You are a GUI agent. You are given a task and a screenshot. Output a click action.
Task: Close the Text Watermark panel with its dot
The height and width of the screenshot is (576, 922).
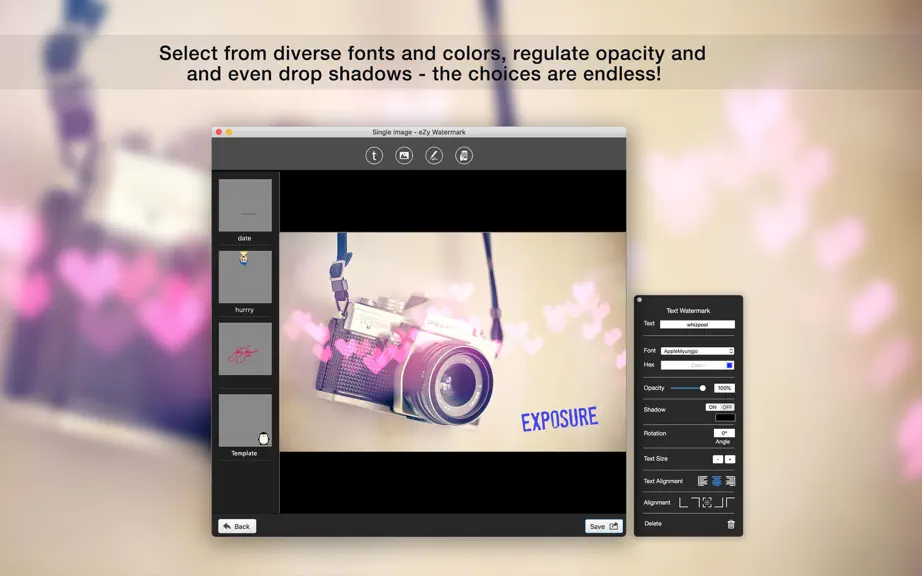640,300
